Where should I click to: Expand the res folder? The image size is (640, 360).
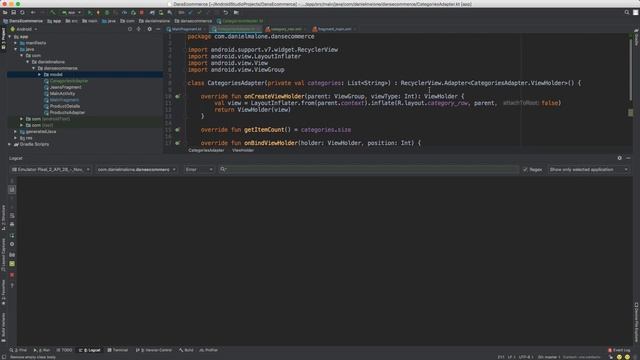[16, 138]
